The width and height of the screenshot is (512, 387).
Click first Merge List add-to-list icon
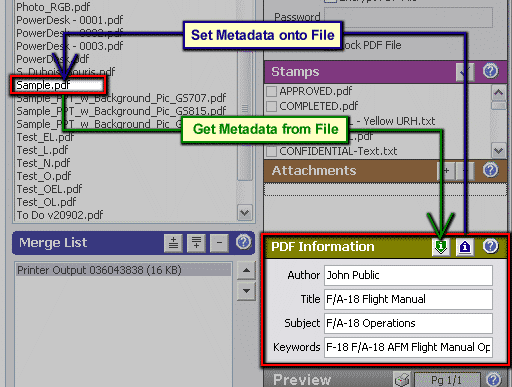pos(173,243)
